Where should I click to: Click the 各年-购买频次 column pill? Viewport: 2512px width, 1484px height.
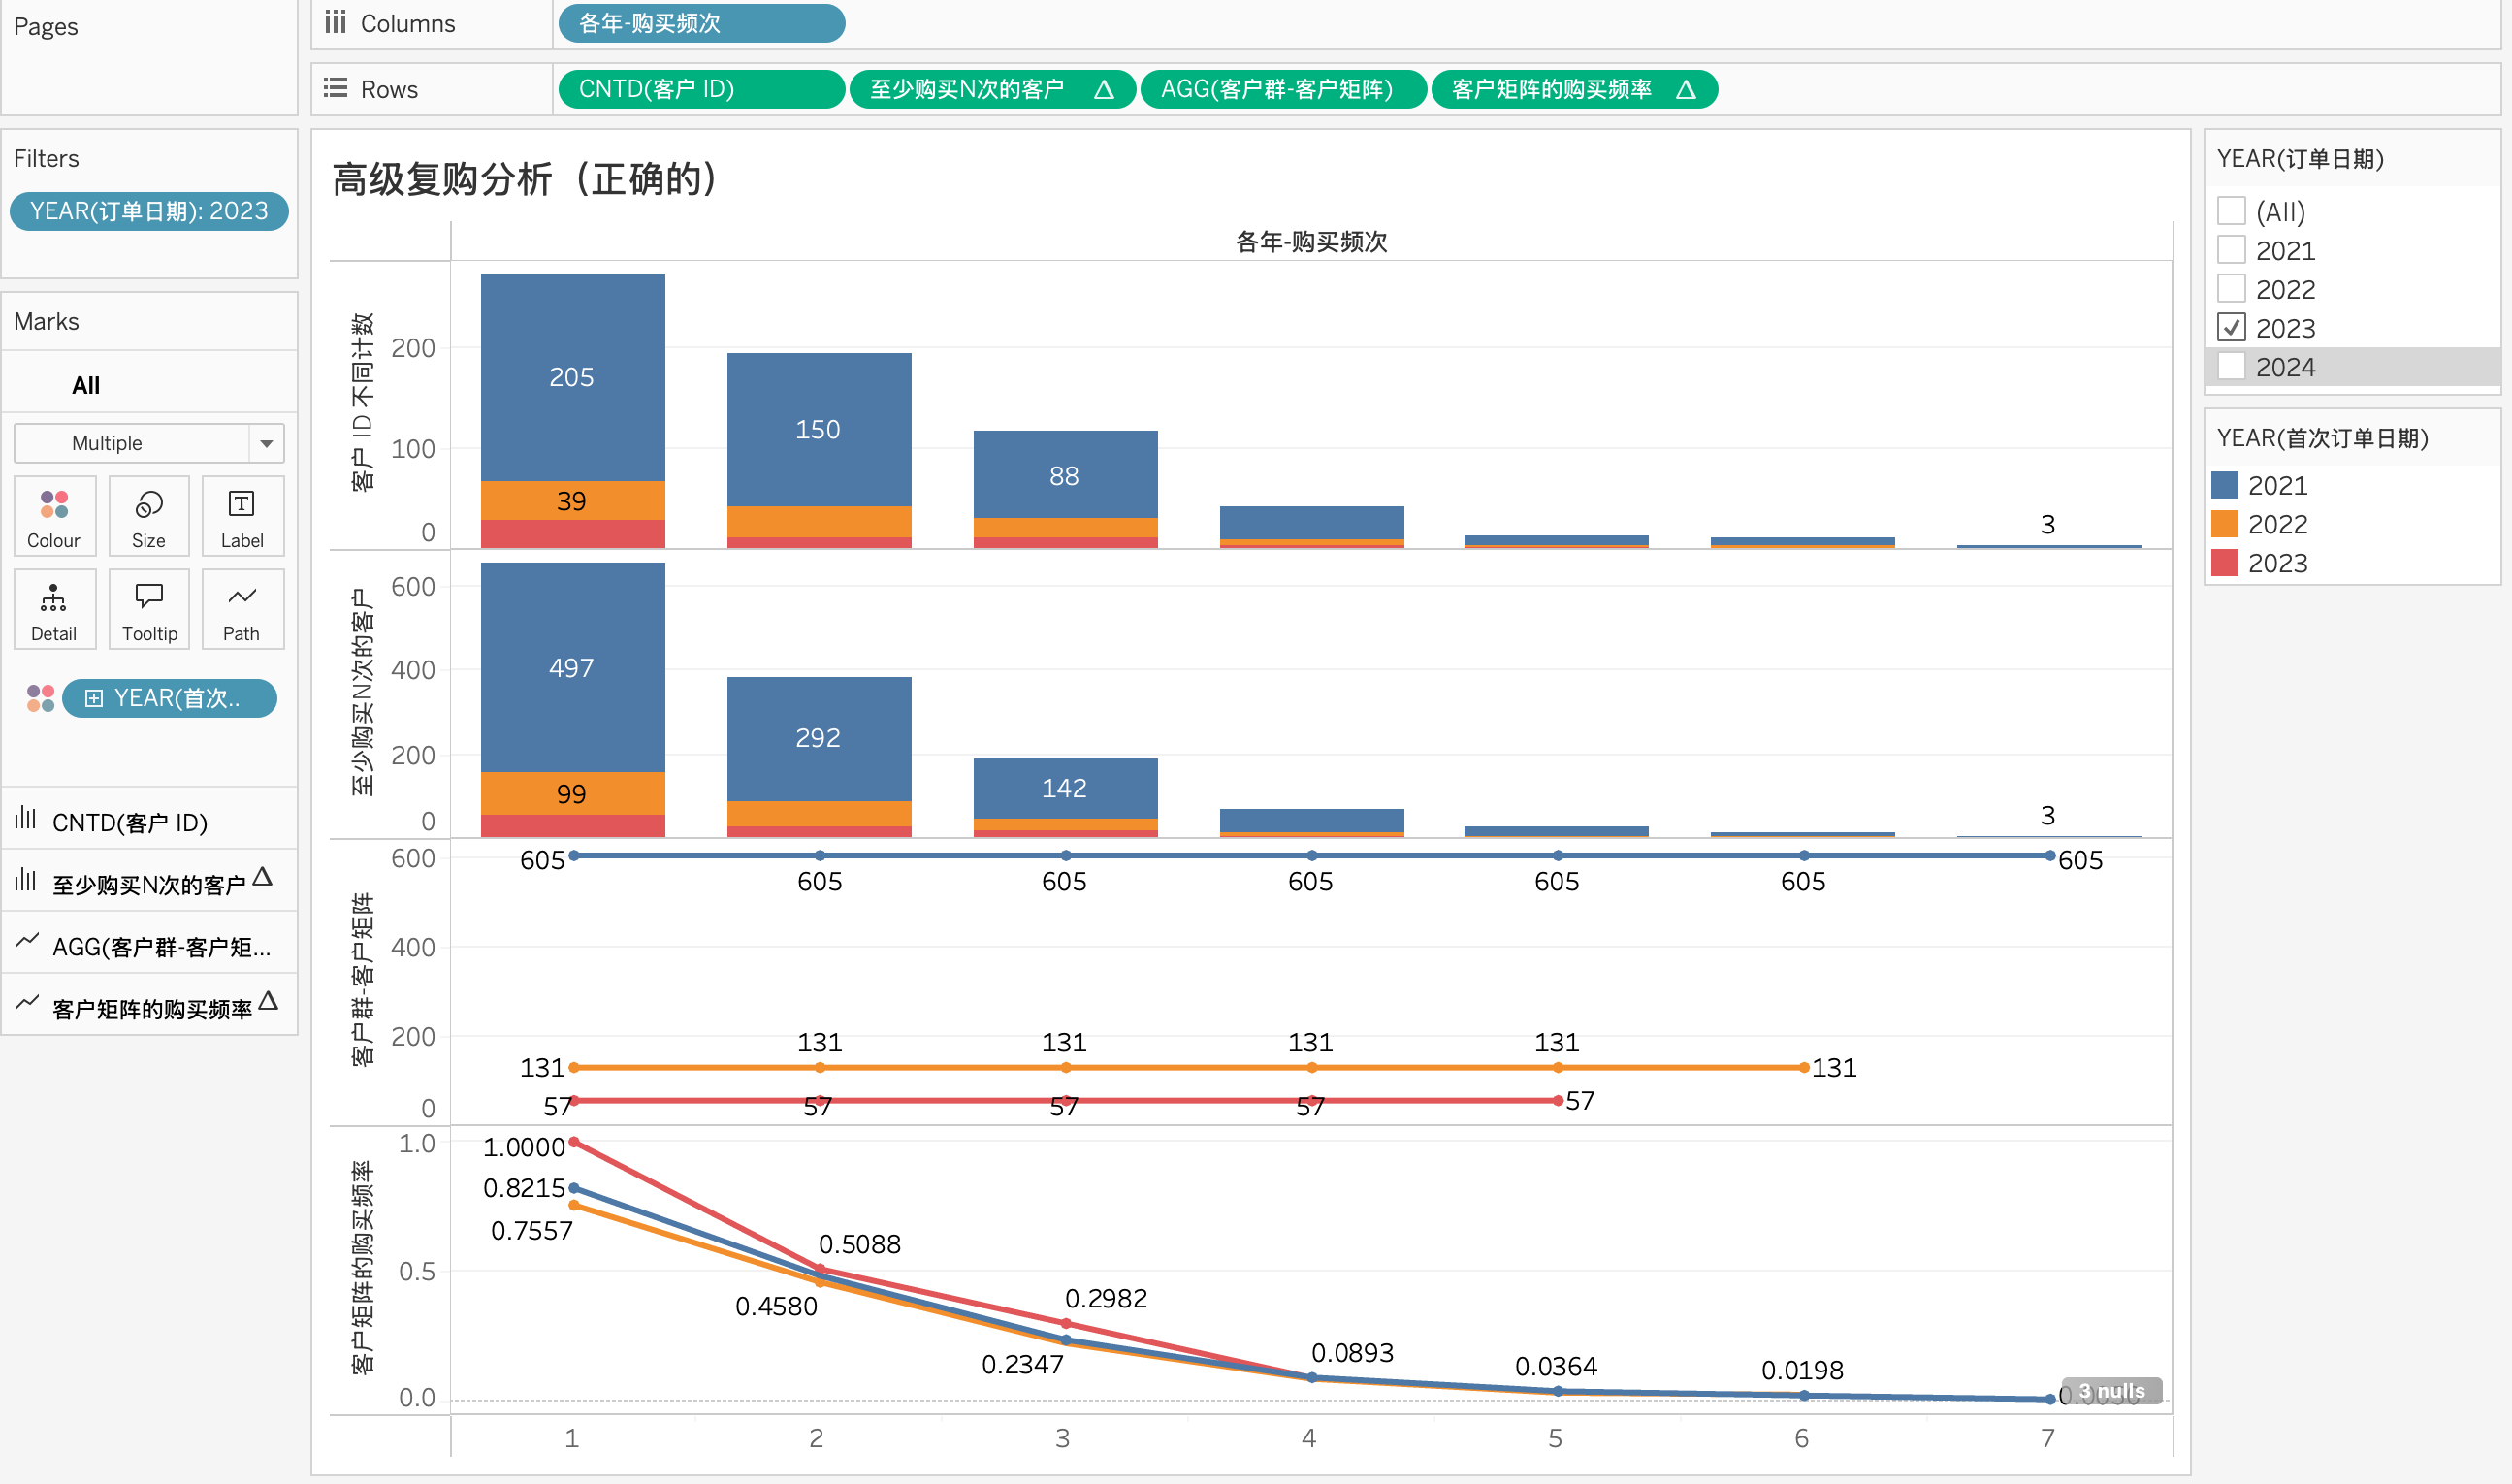tap(701, 23)
